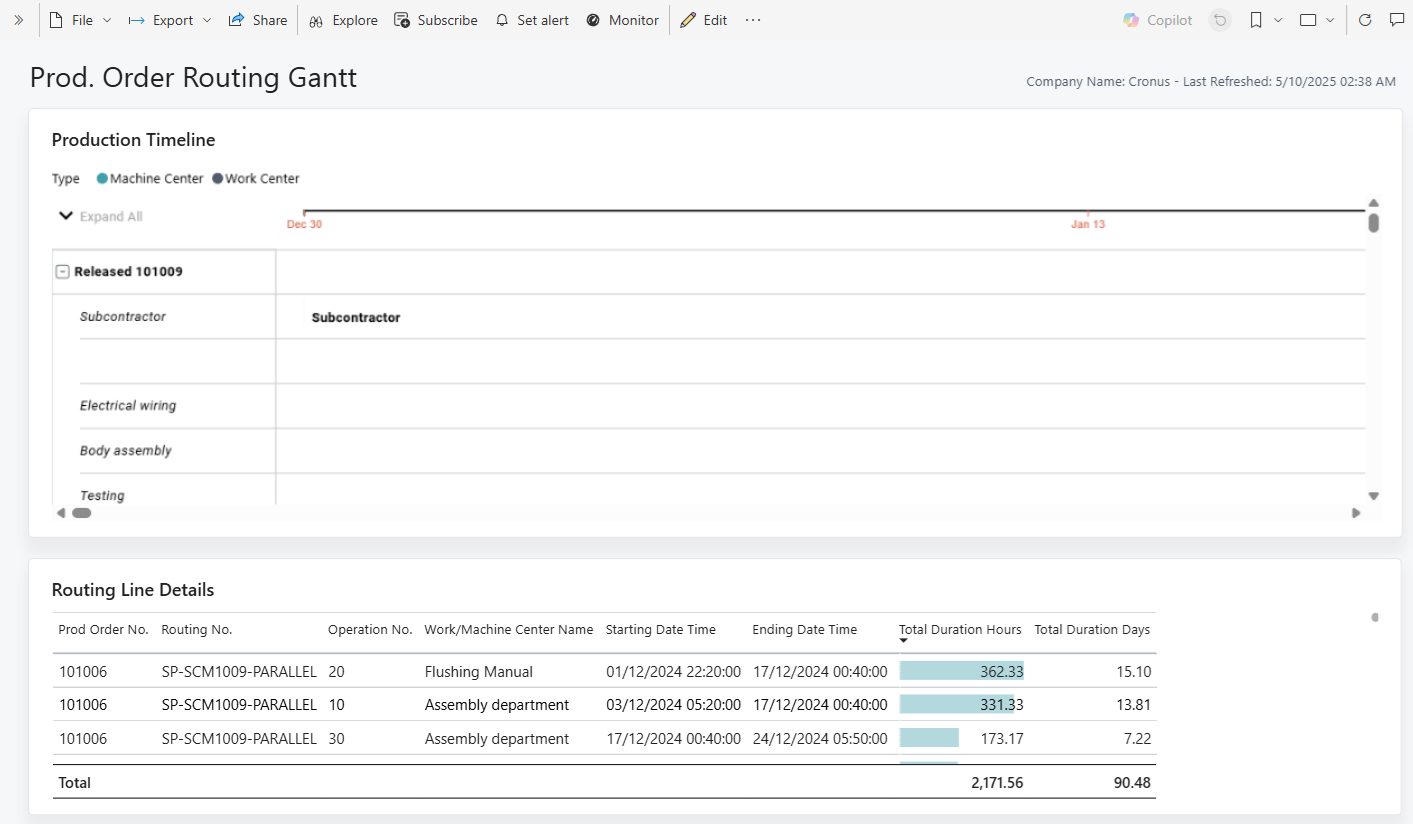This screenshot has height=824, width=1413.
Task: Click the Copilot button
Action: click(1157, 20)
